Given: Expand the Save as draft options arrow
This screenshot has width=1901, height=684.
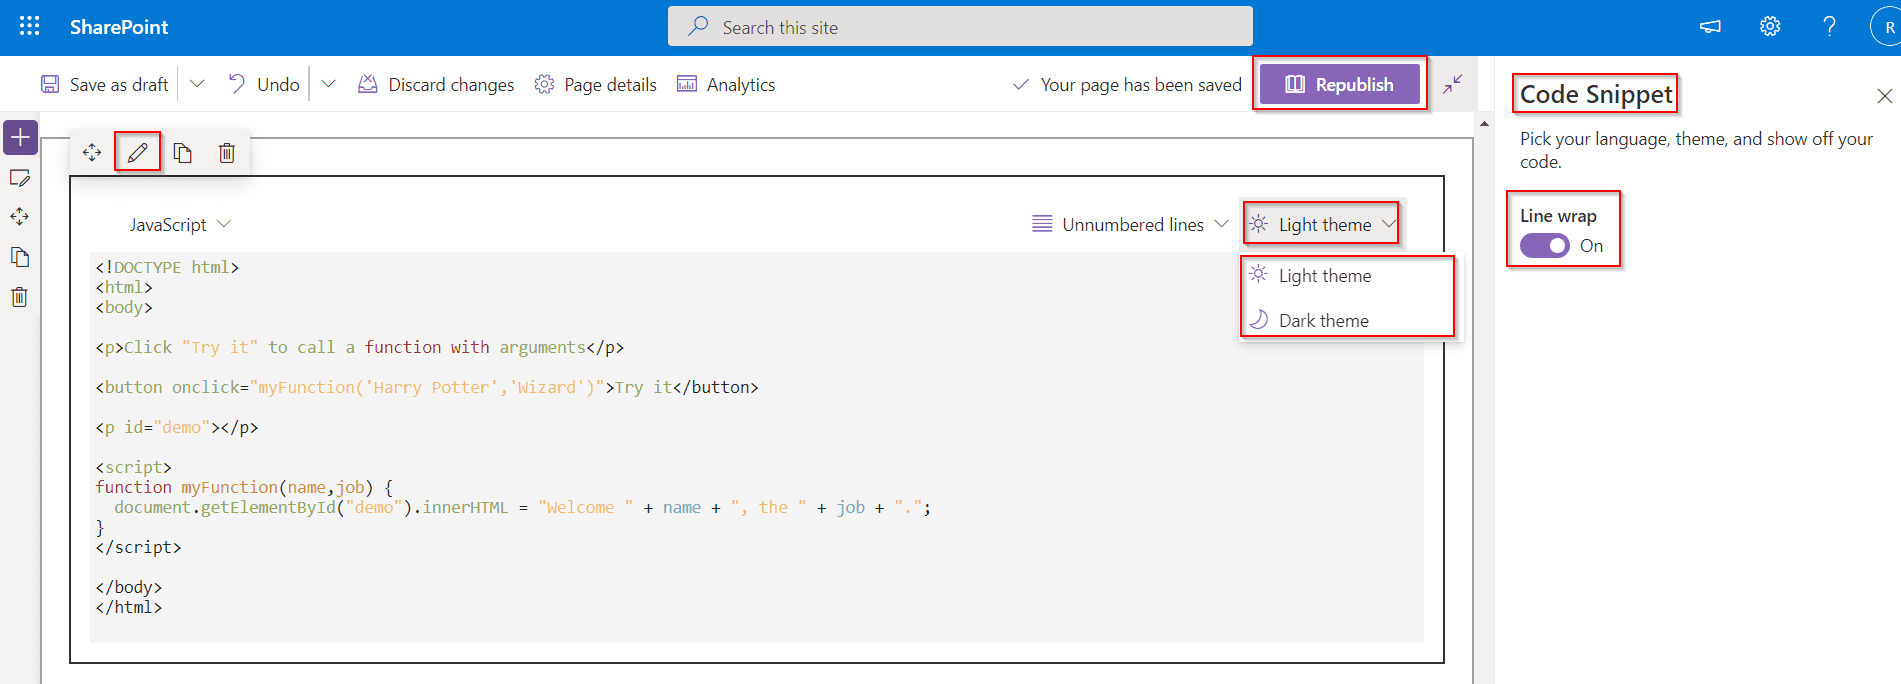Looking at the screenshot, I should point(197,84).
